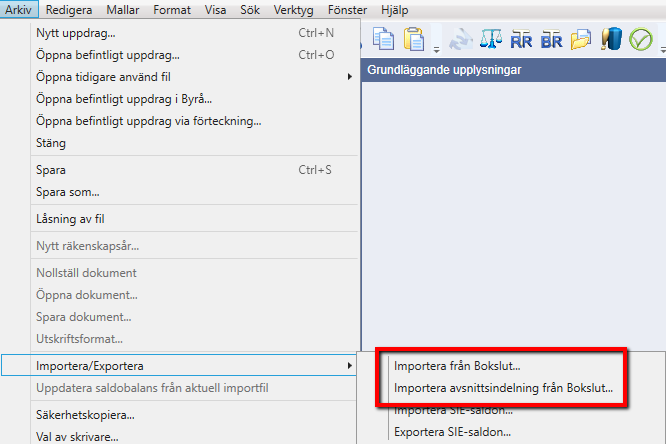
Task: Choose Öppna befintligt uppdrag i Byrå...
Action: 195,99
